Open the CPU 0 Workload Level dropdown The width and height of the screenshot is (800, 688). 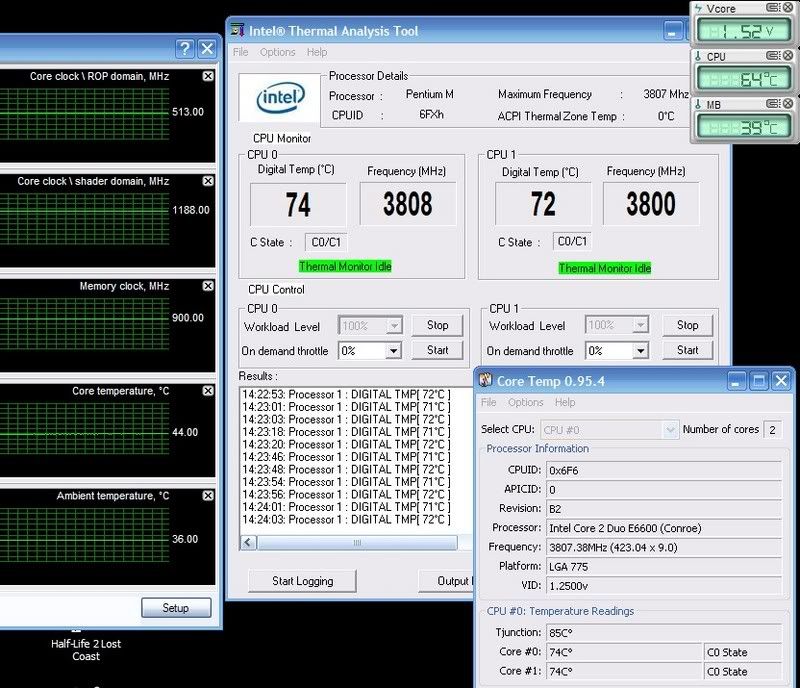pos(394,326)
